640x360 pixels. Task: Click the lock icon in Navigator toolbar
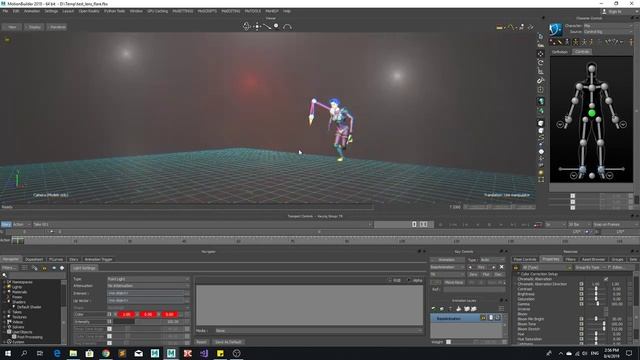pyautogui.click(x=44, y=268)
